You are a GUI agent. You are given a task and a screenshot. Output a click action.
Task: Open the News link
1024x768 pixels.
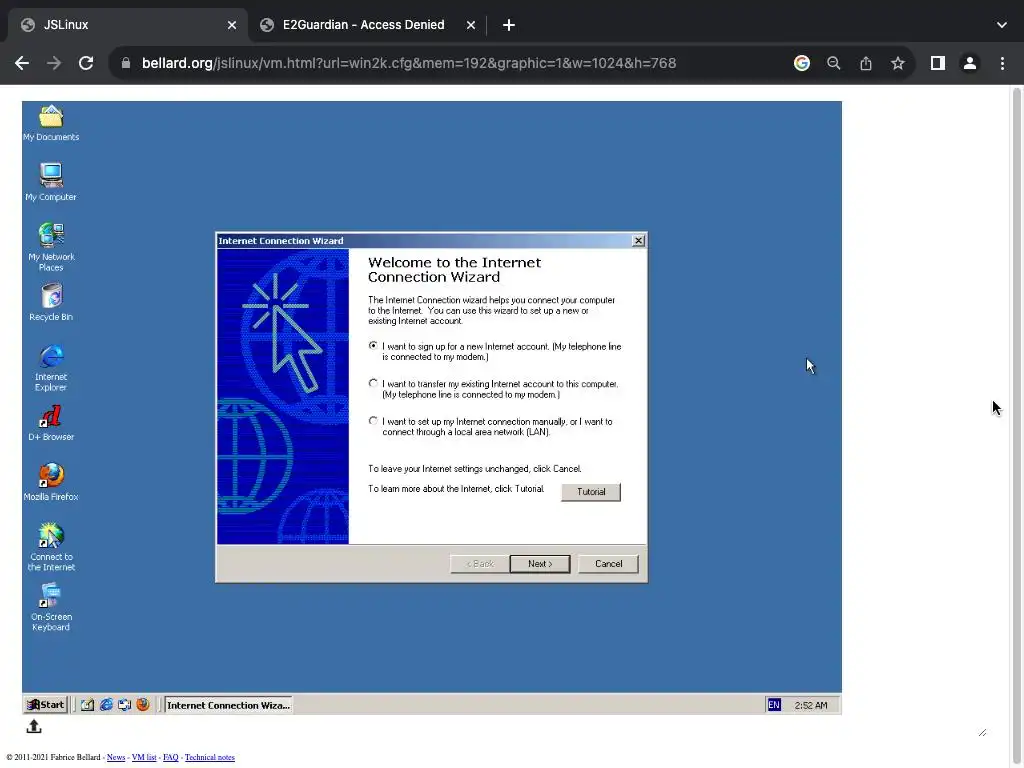pyautogui.click(x=116, y=758)
